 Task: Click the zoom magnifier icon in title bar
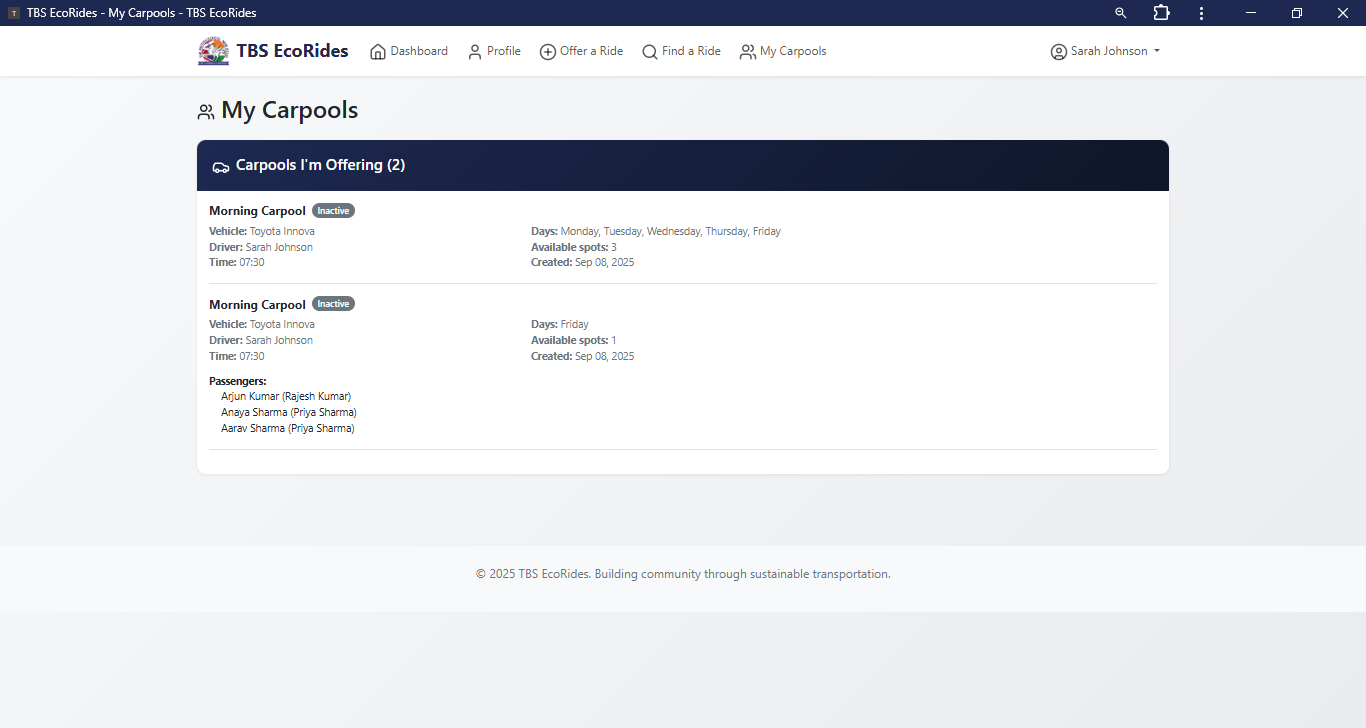click(1120, 13)
